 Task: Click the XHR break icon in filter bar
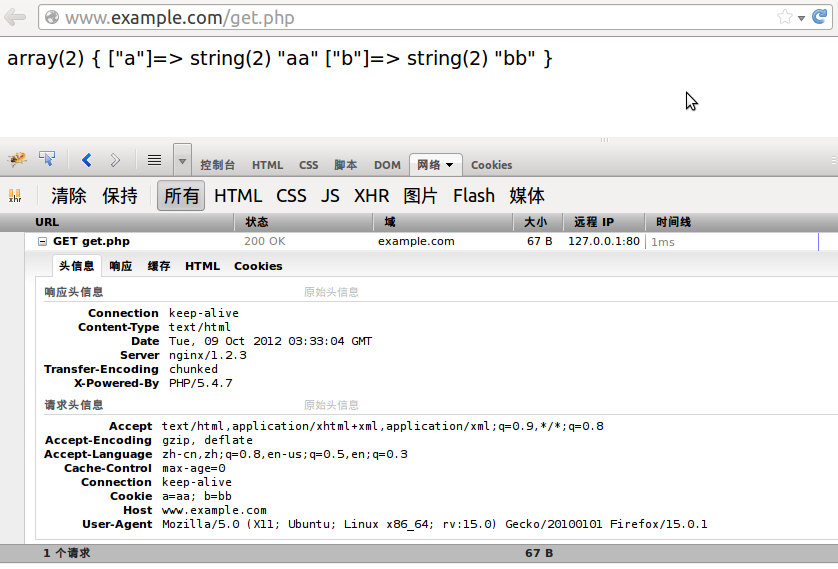tap(15, 196)
